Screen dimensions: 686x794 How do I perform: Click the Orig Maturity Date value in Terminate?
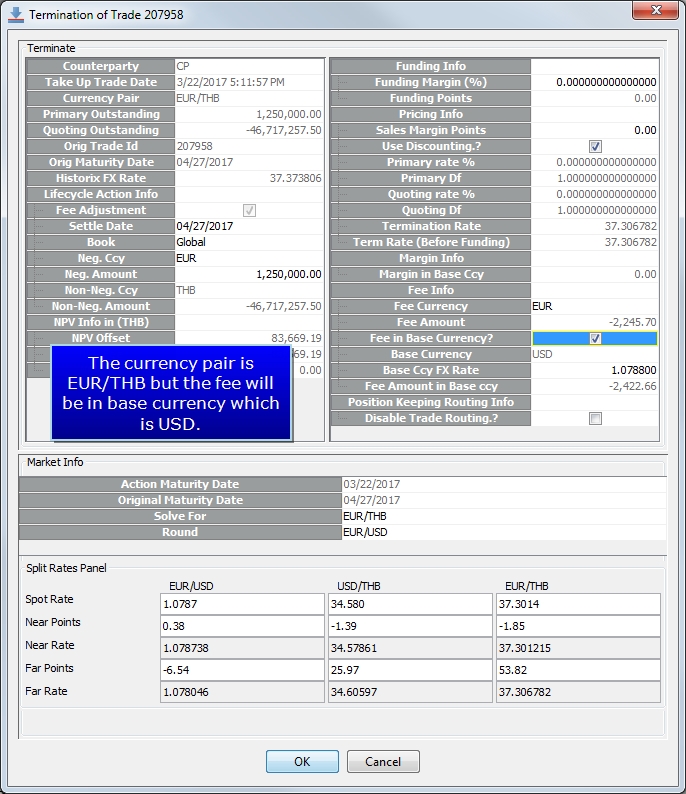tap(249, 162)
